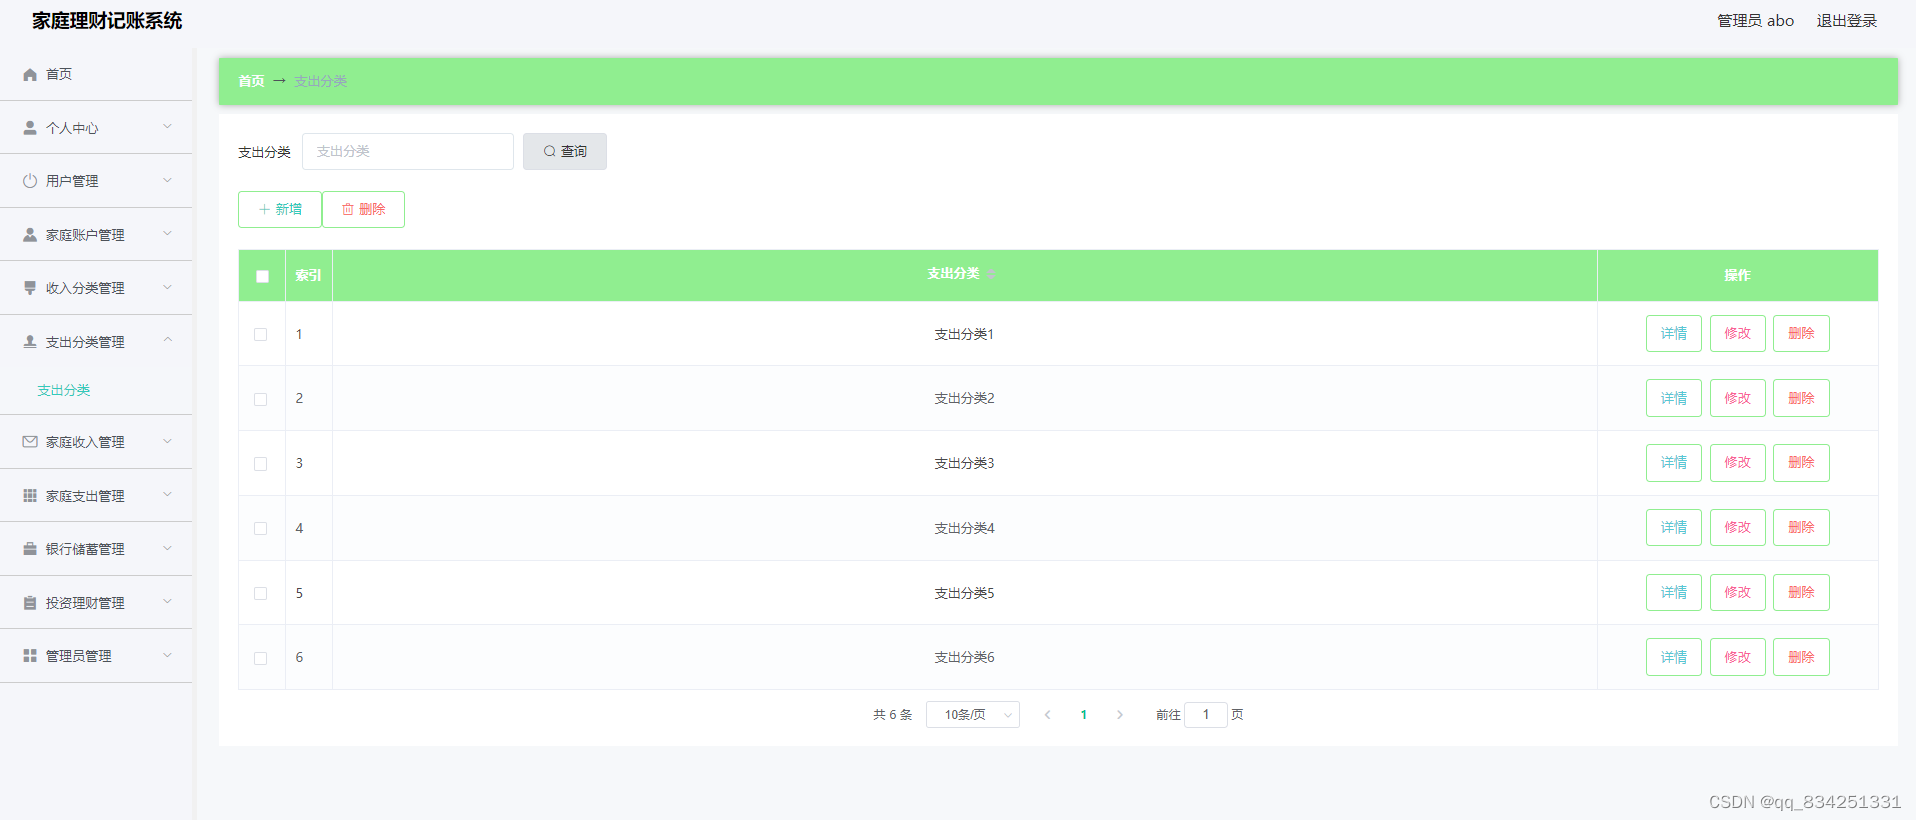
Task: Click 详情 button for 支出分类6
Action: tap(1674, 657)
